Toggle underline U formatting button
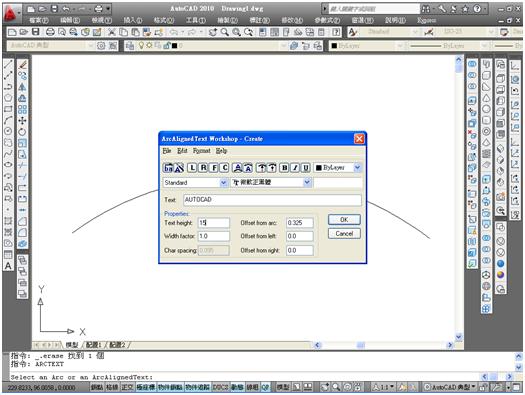This screenshot has height=395, width=525. click(x=306, y=167)
